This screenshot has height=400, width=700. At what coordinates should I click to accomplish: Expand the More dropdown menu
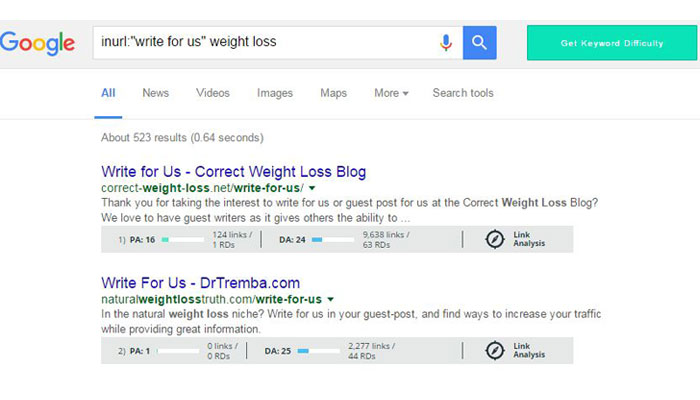point(391,93)
